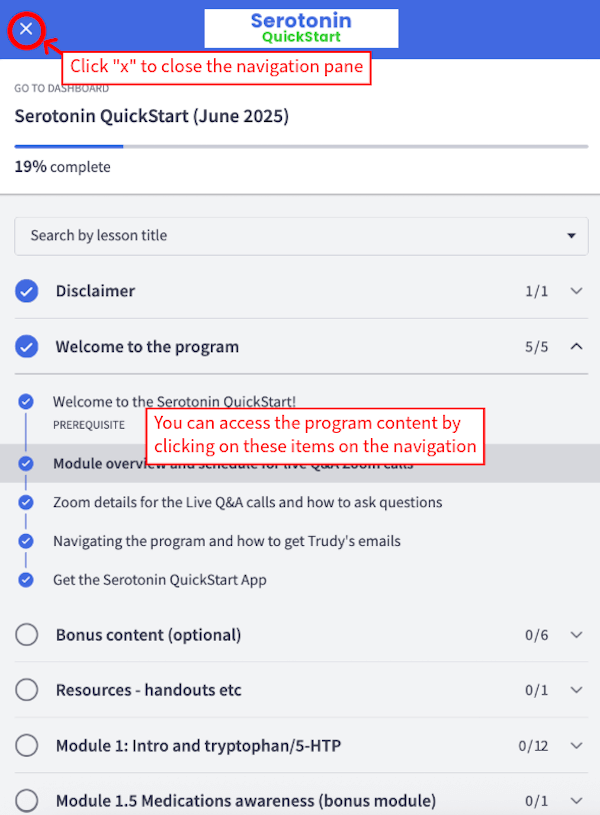Click checkmark icon next to Get the Serotonin QuickStart App
Viewport: 600px width, 815px height.
pyautogui.click(x=26, y=580)
